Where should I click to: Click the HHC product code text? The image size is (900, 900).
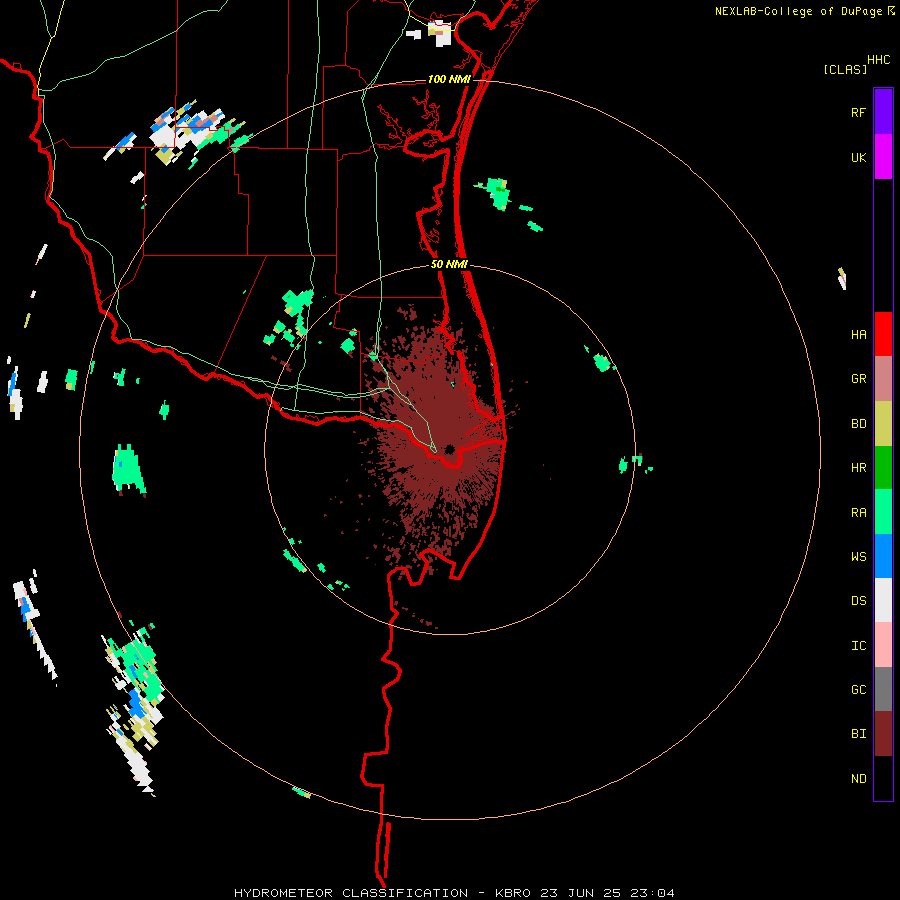click(x=879, y=60)
